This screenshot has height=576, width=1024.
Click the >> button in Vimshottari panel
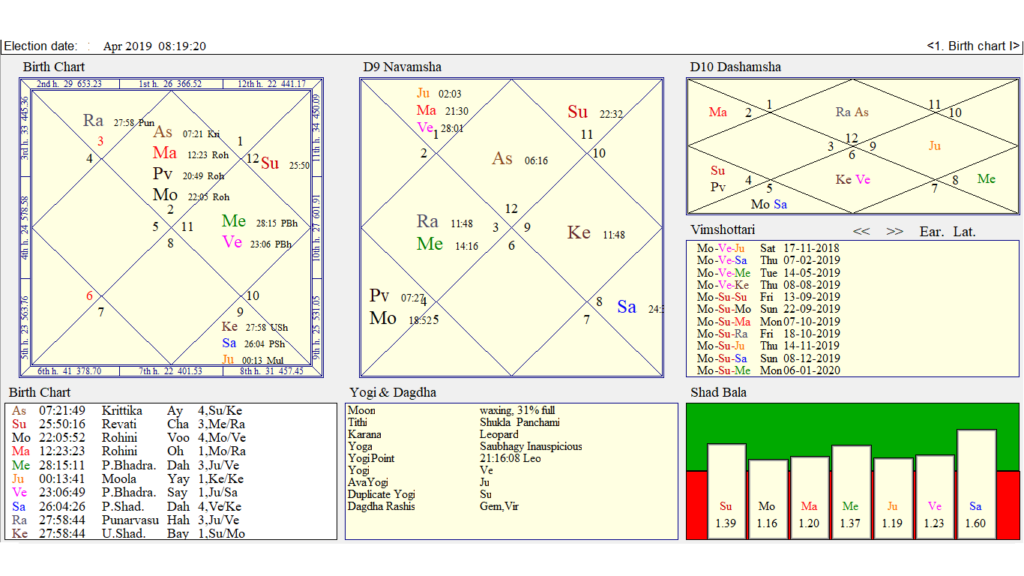[894, 232]
